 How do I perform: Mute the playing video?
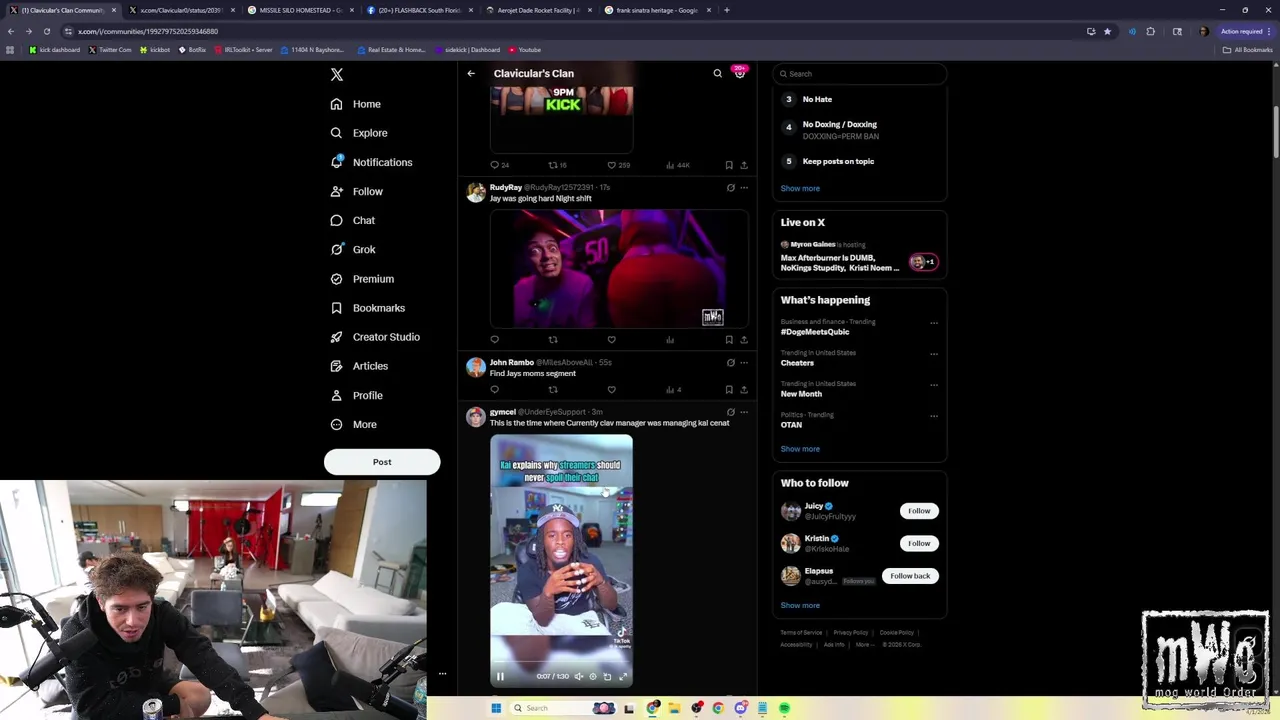(578, 677)
